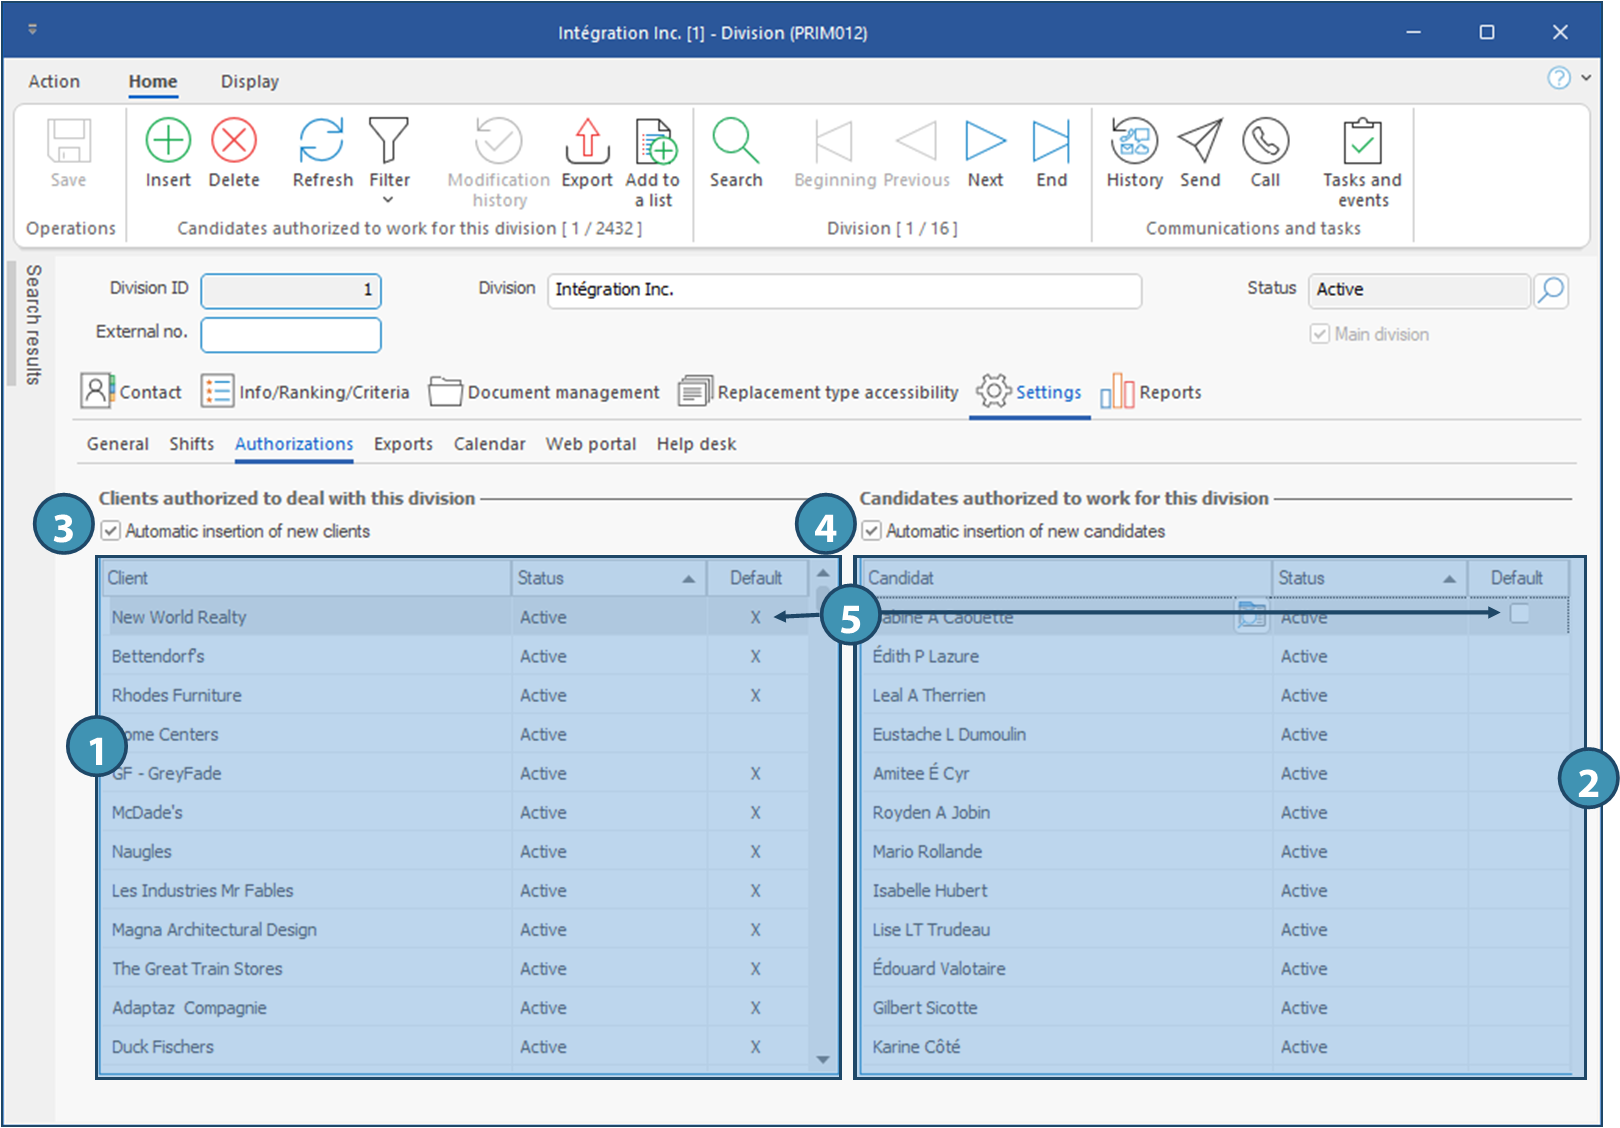Open the communications History
This screenshot has height=1128, width=1620.
(1134, 141)
